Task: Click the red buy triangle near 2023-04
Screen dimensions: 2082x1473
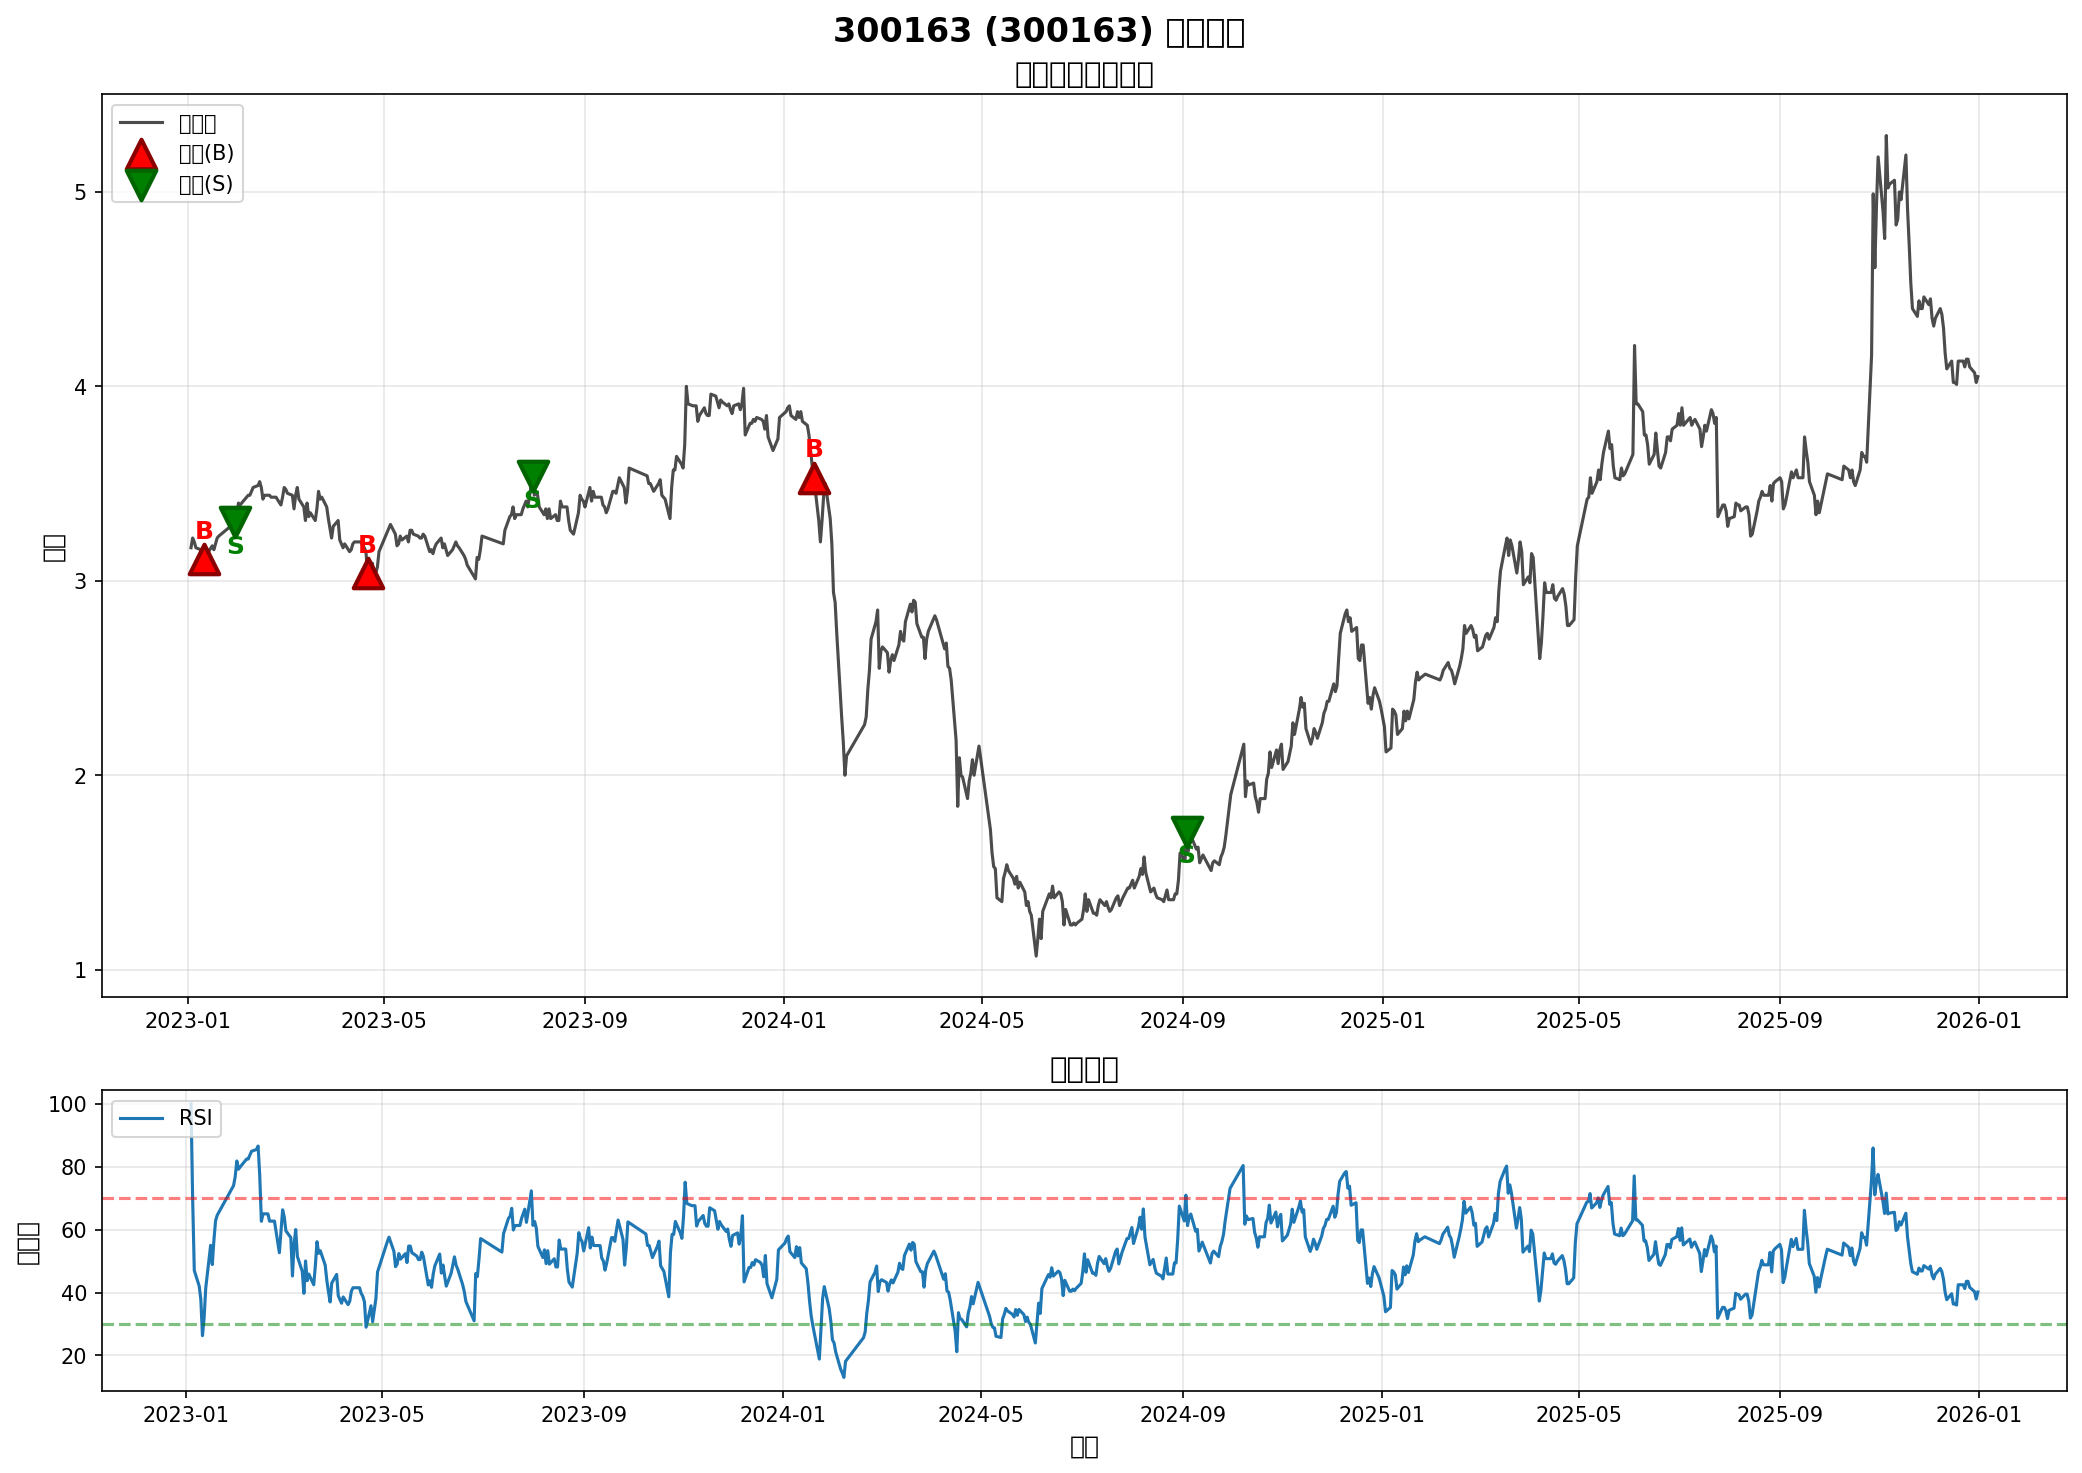Action: point(368,575)
